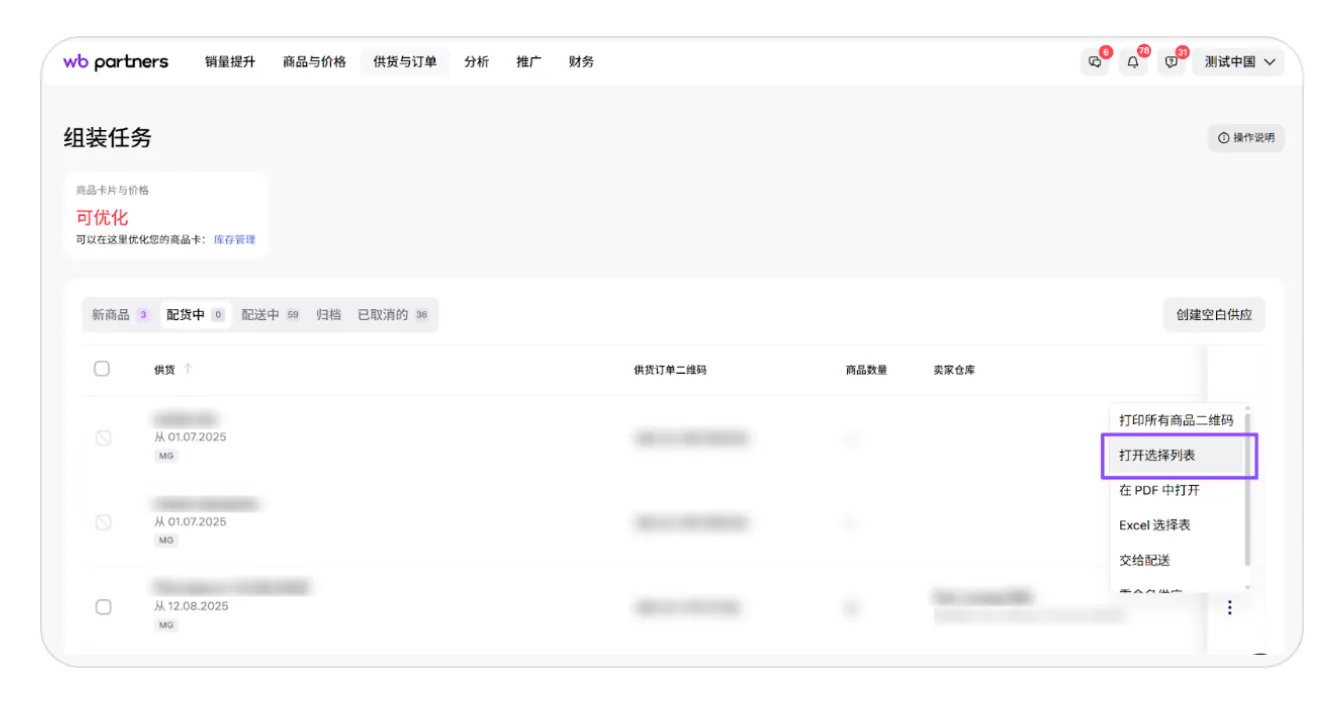
Task: Click the 创建空白供应 button
Action: coord(1214,315)
